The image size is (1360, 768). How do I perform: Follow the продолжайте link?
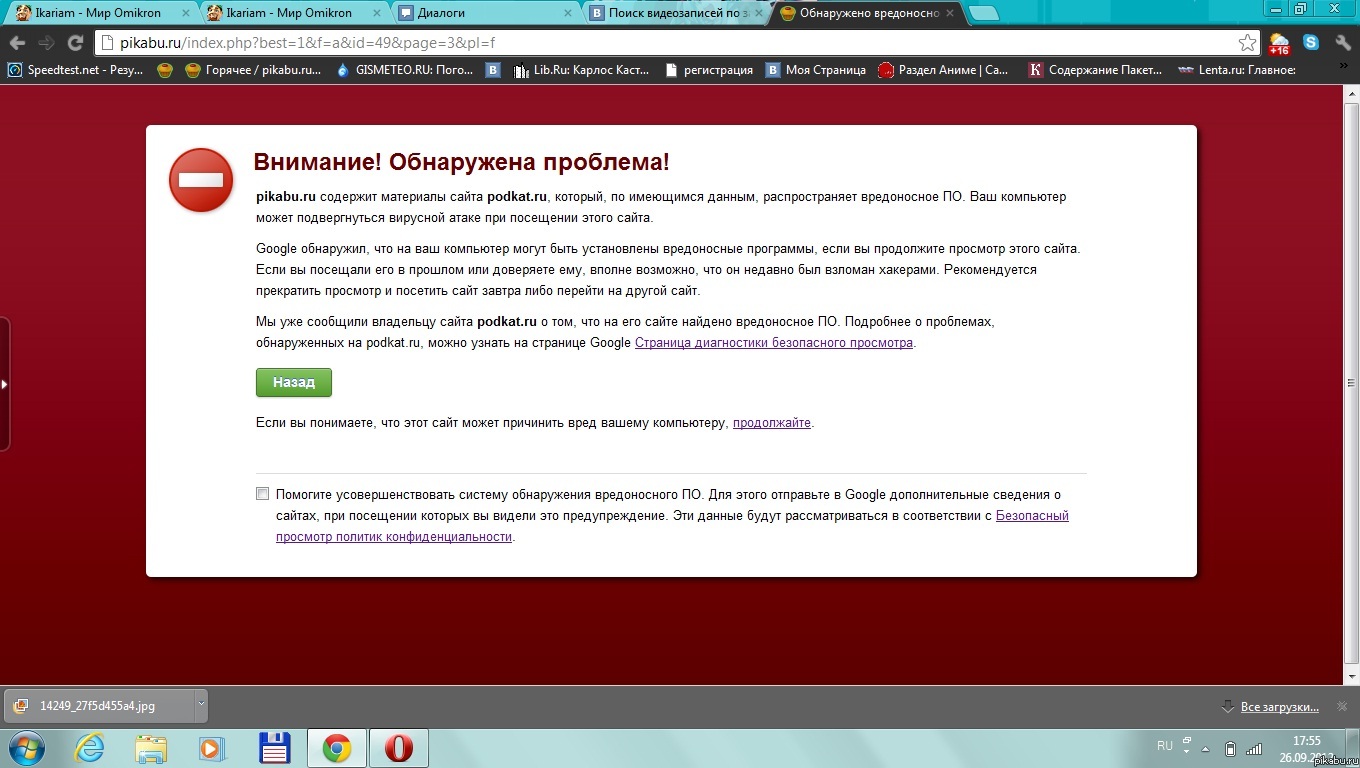(x=772, y=423)
